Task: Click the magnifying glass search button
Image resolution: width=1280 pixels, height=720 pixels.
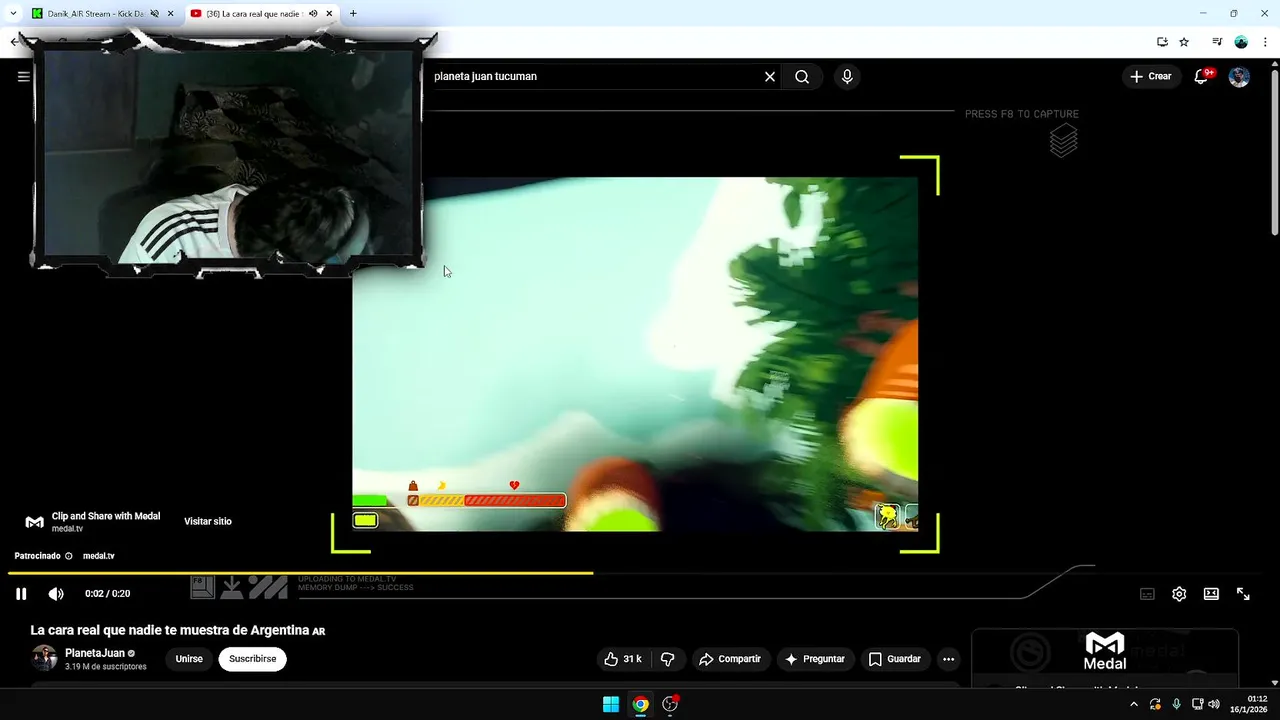Action: pyautogui.click(x=802, y=77)
